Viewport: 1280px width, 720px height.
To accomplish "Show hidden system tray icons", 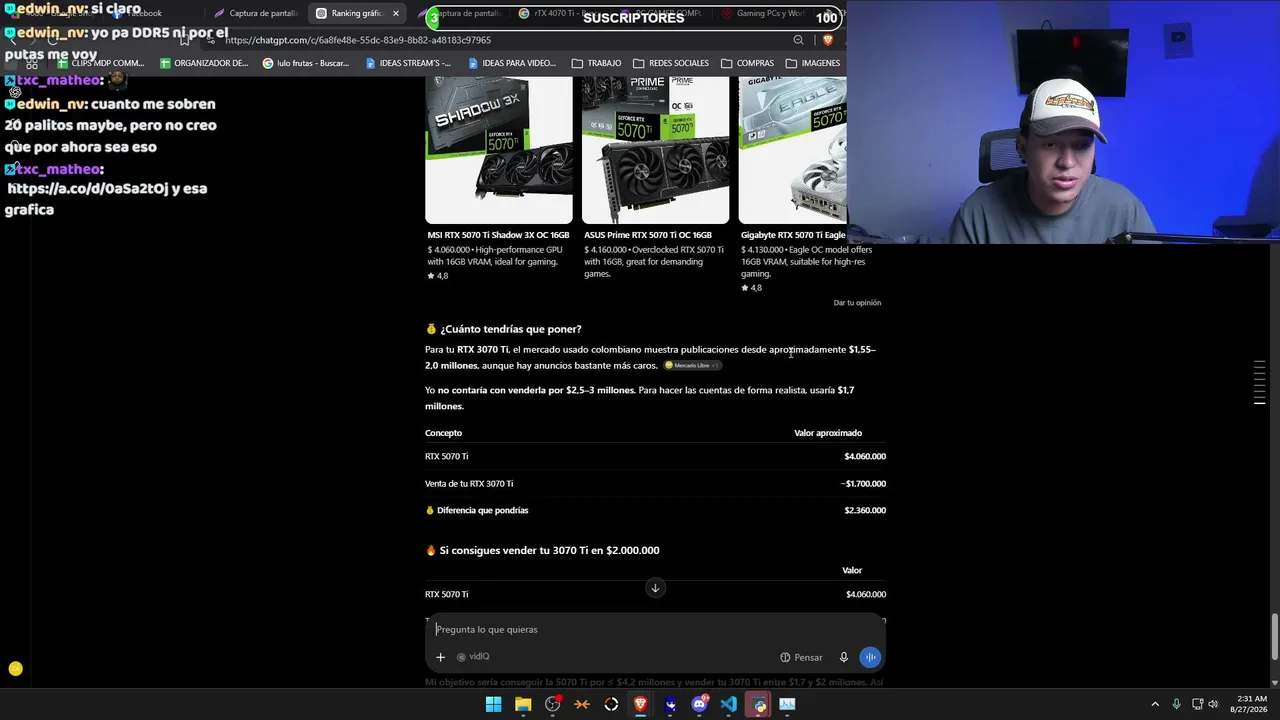I will tap(1155, 704).
